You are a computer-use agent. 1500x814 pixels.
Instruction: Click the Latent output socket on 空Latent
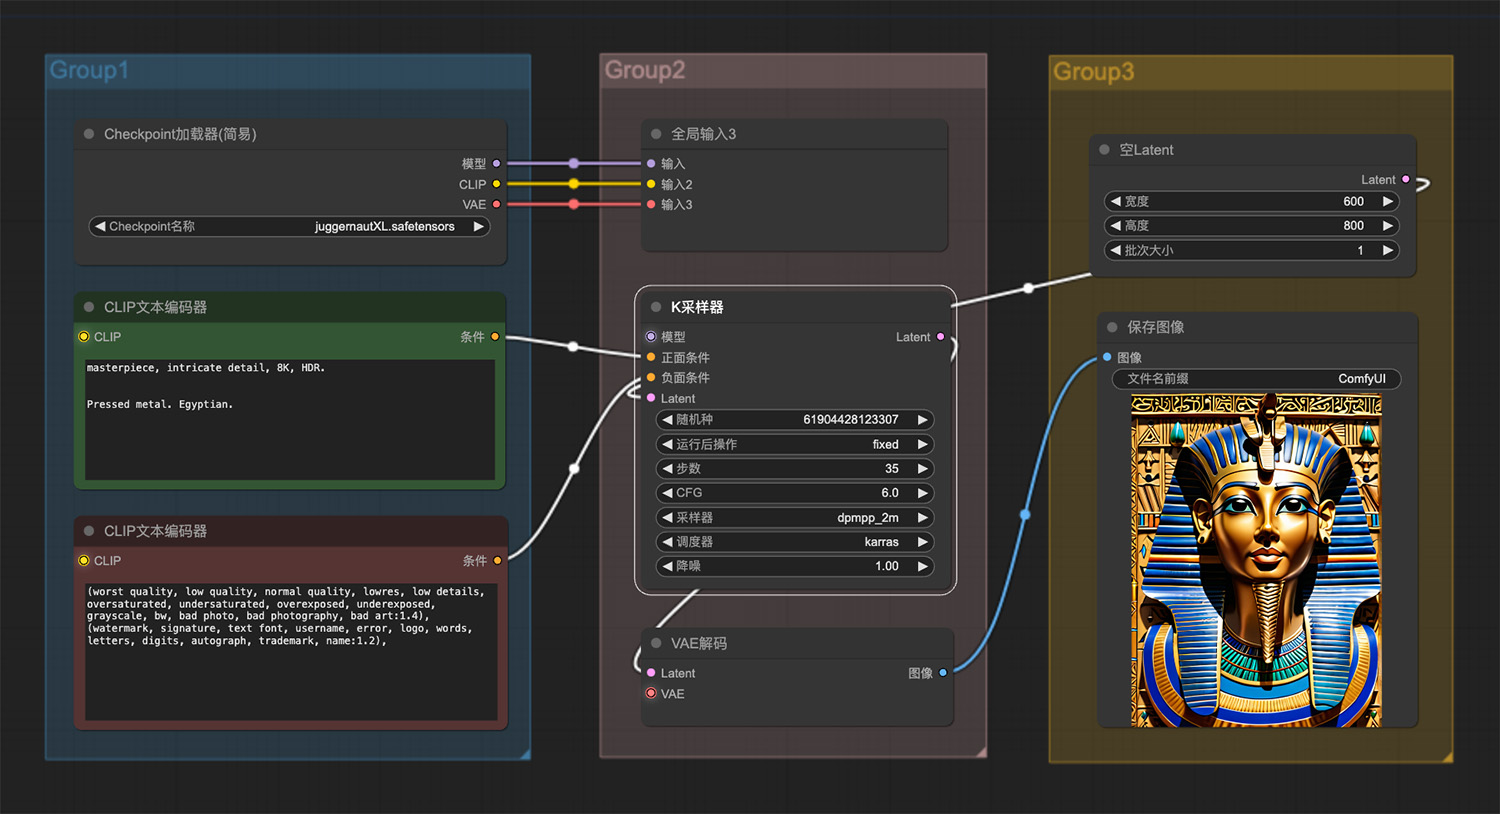(1406, 180)
